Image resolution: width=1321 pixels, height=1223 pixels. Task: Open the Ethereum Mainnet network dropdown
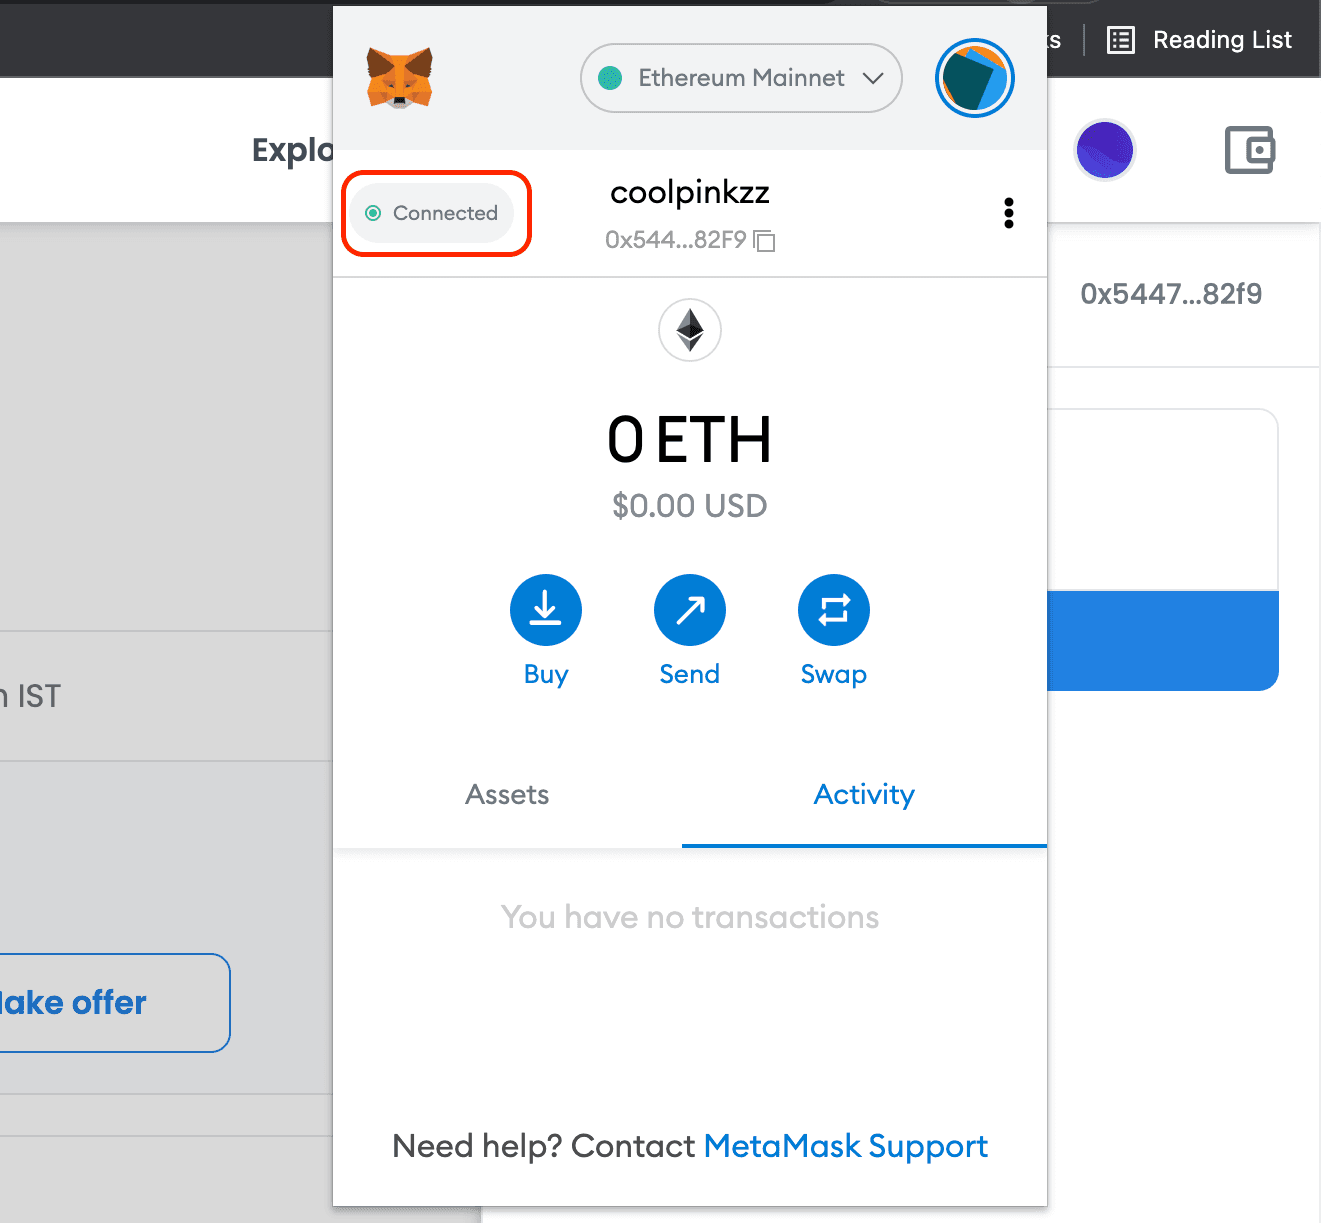click(741, 78)
